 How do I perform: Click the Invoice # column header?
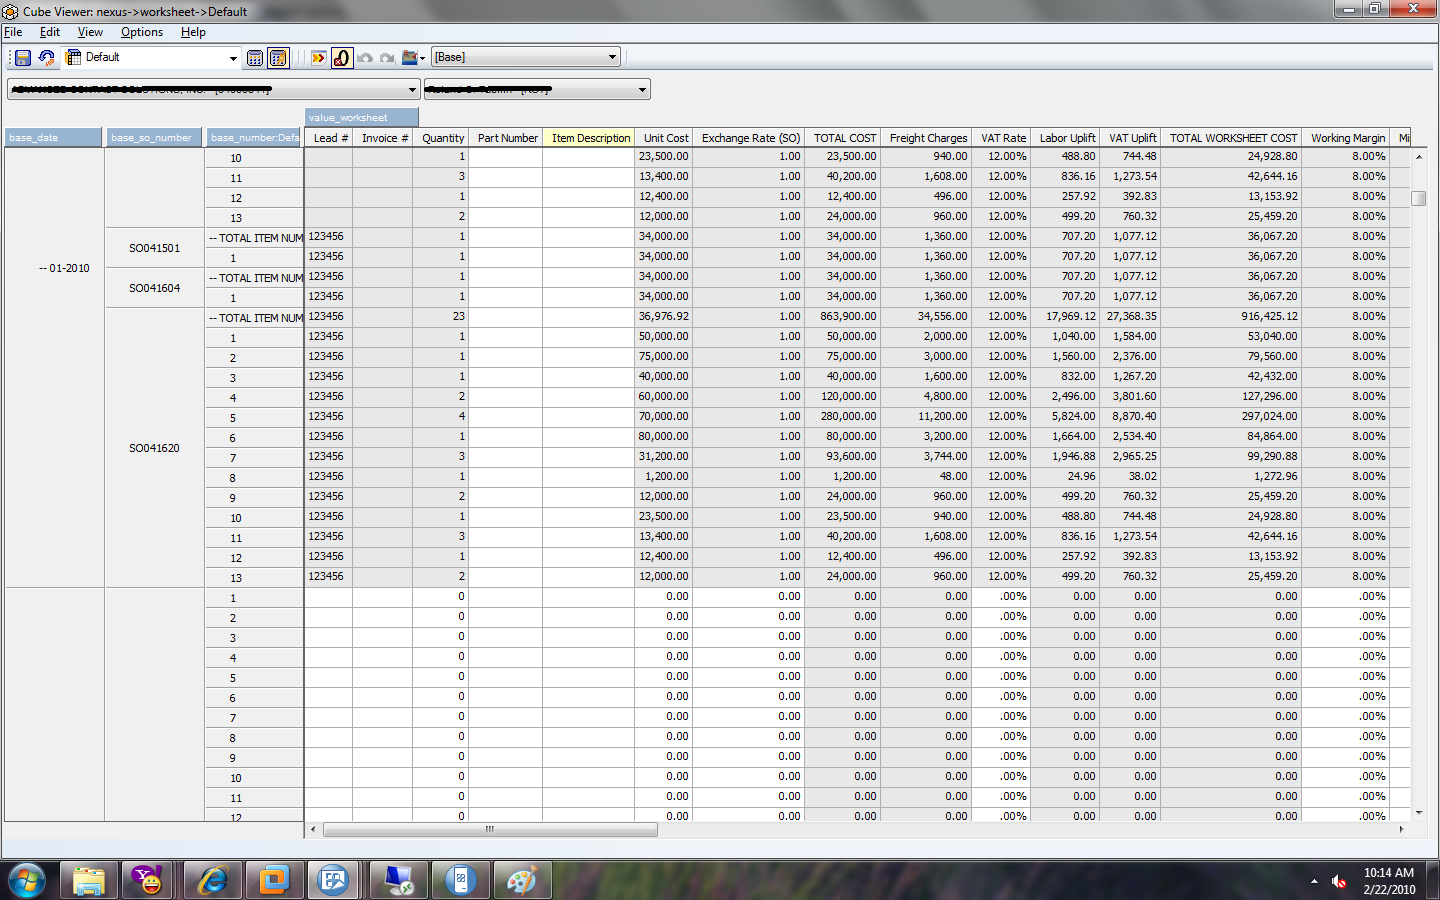point(383,138)
